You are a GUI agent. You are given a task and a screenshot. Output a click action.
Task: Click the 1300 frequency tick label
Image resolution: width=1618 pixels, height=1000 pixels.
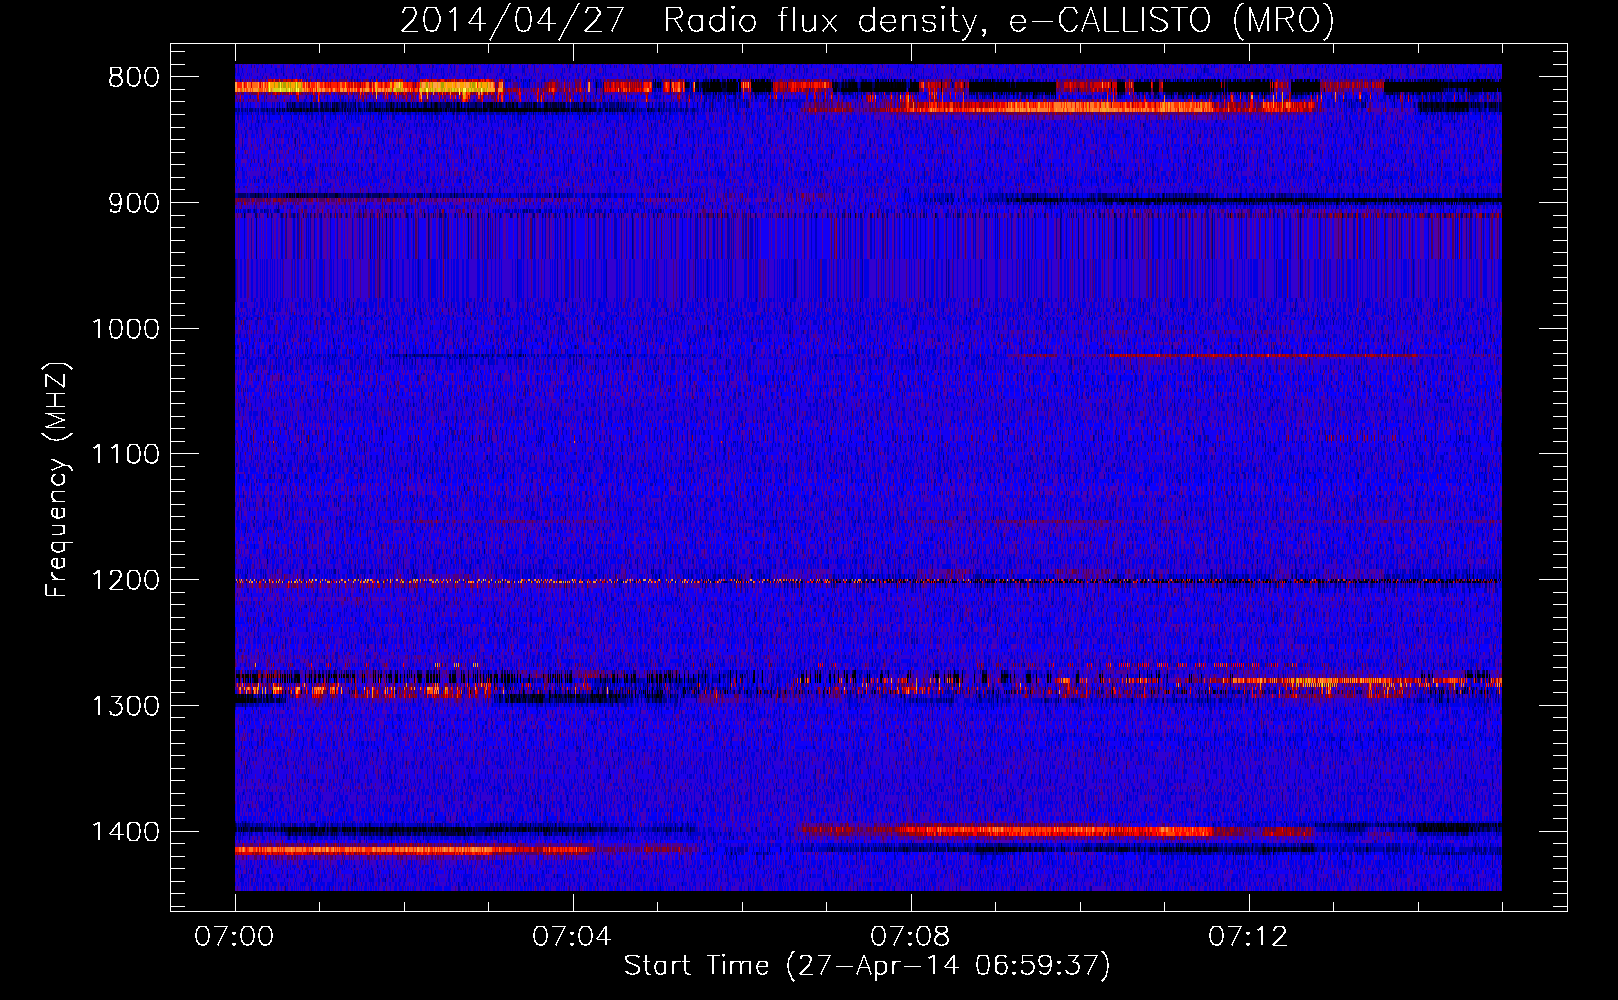coord(125,706)
